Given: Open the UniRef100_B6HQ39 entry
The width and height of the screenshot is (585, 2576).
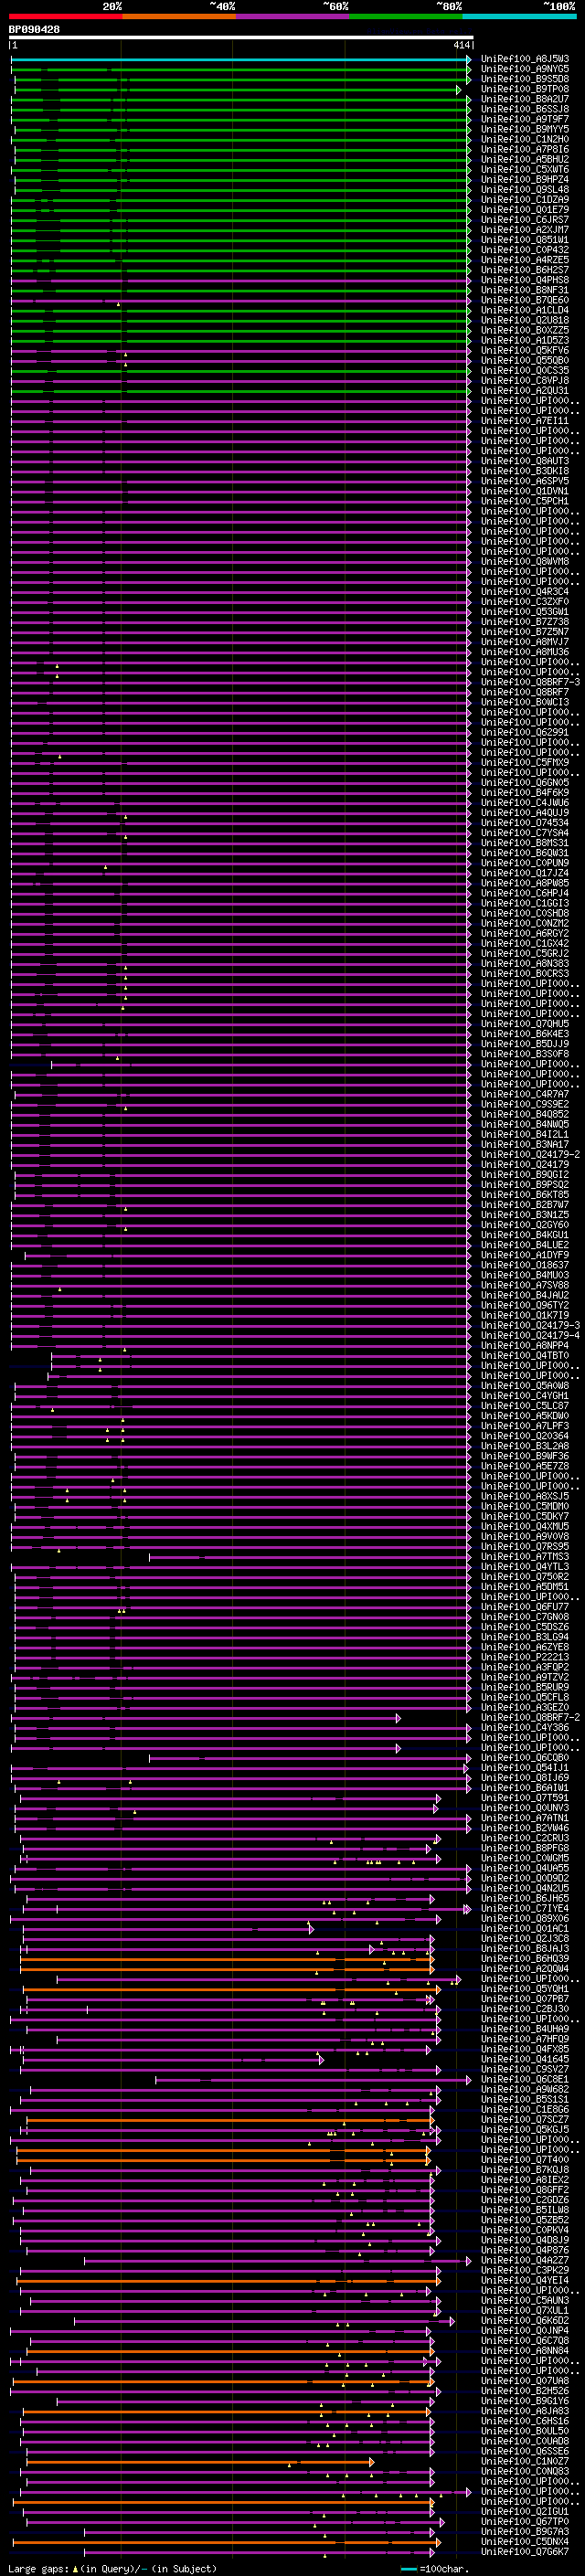Looking at the screenshot, I should click(524, 1958).
